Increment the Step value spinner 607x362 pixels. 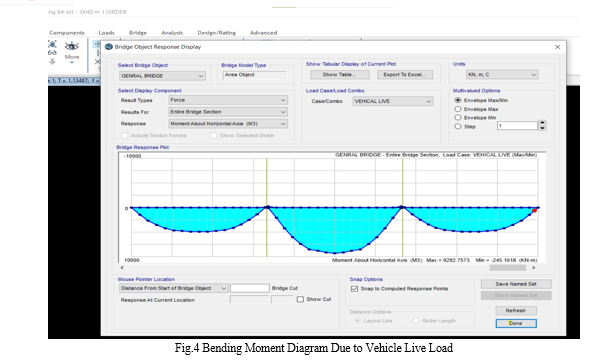point(542,123)
